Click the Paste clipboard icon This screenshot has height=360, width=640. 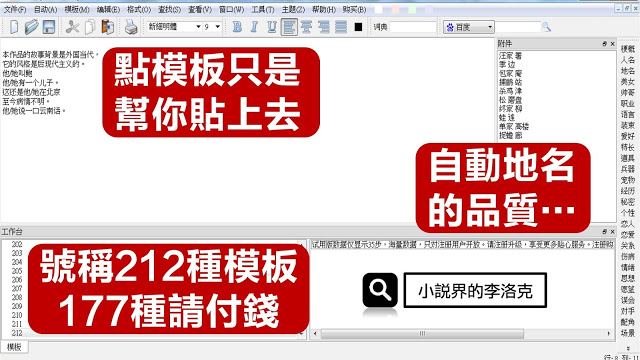pos(108,27)
